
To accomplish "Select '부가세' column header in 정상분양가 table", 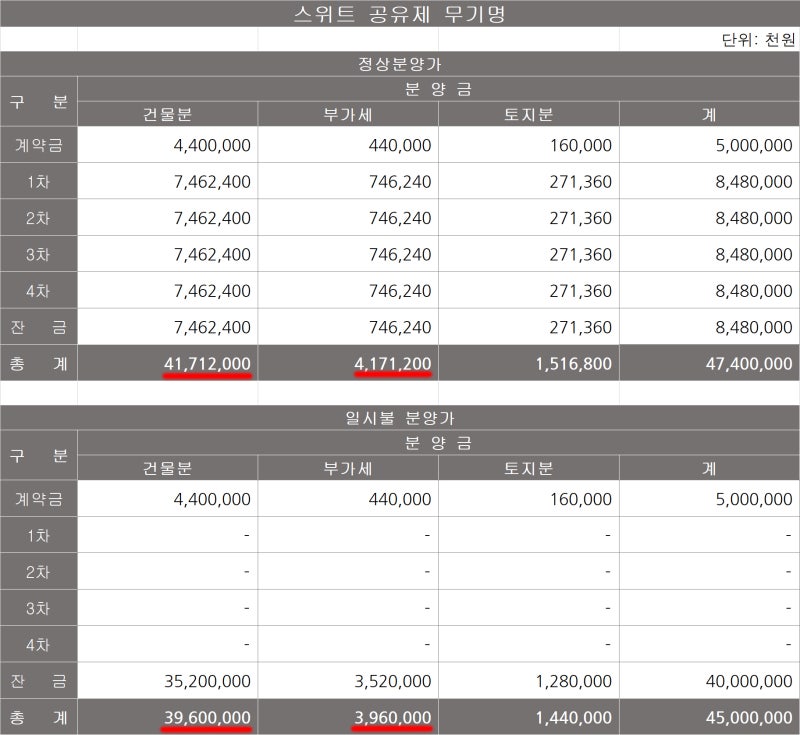I will [x=348, y=114].
